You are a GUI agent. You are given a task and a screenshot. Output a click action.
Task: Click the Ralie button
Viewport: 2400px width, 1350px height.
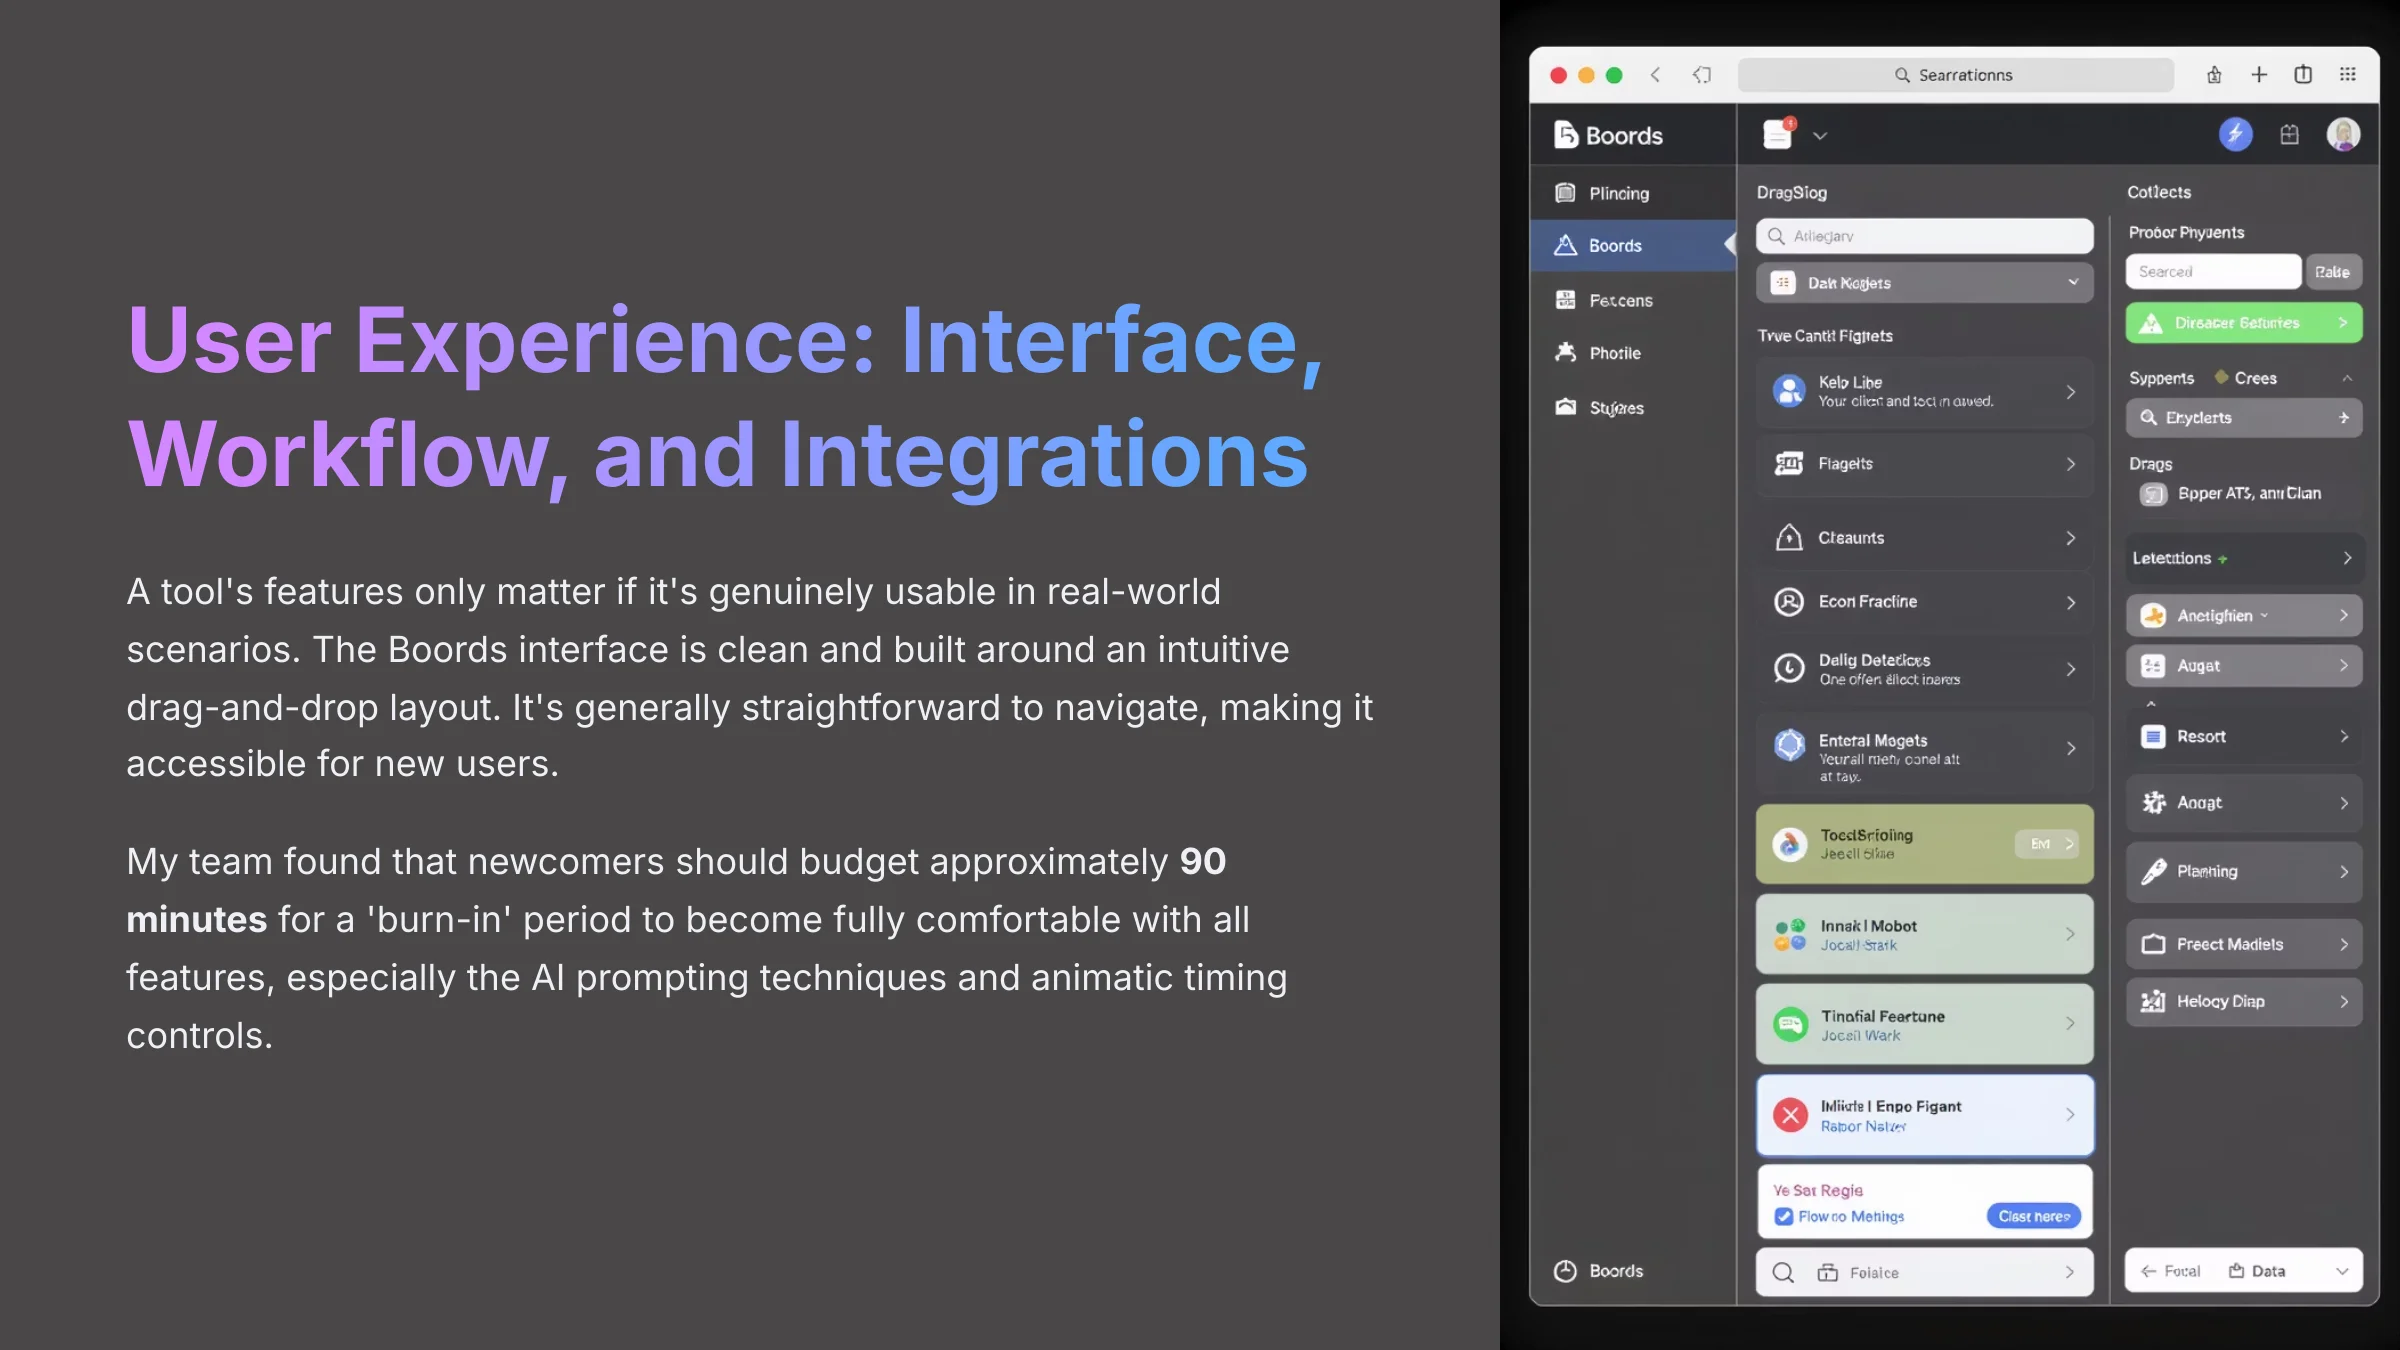click(x=2333, y=272)
